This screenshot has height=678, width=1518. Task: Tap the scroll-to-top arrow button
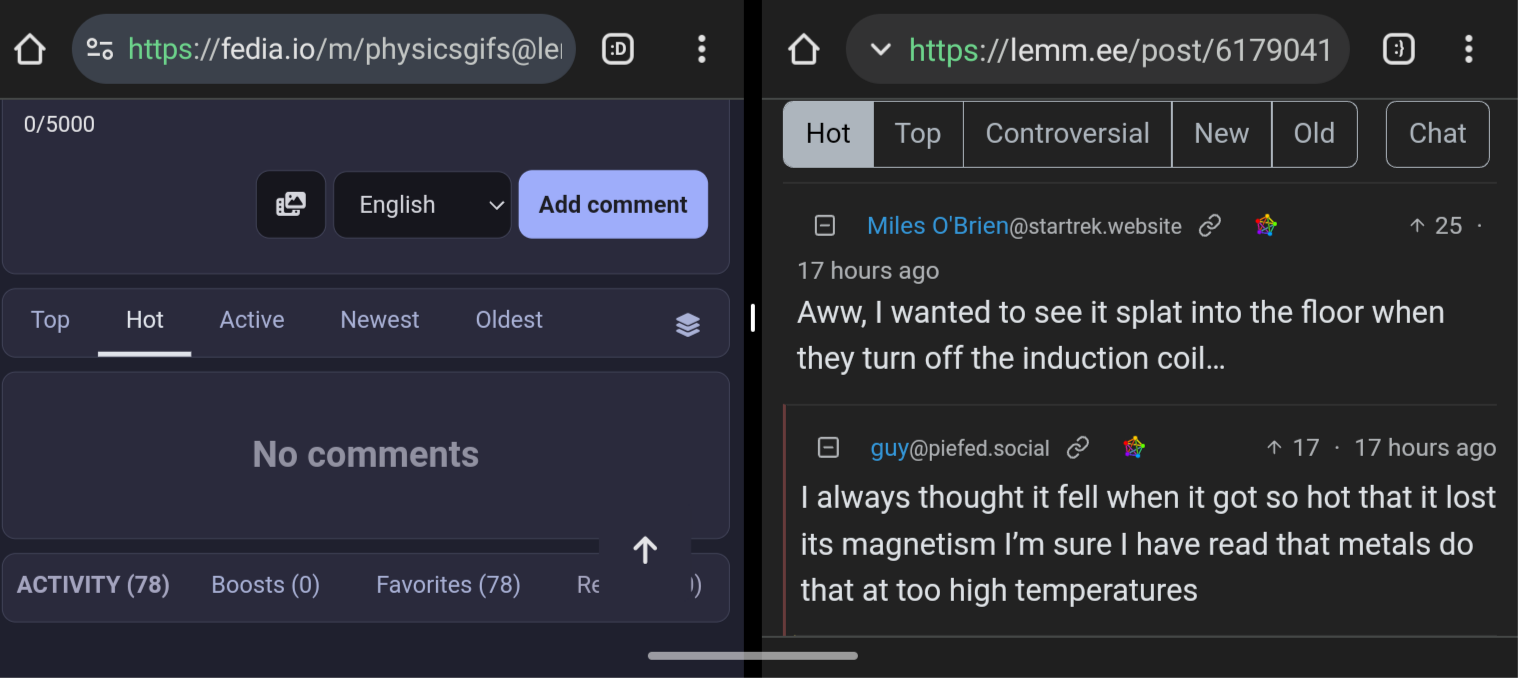[x=645, y=549]
